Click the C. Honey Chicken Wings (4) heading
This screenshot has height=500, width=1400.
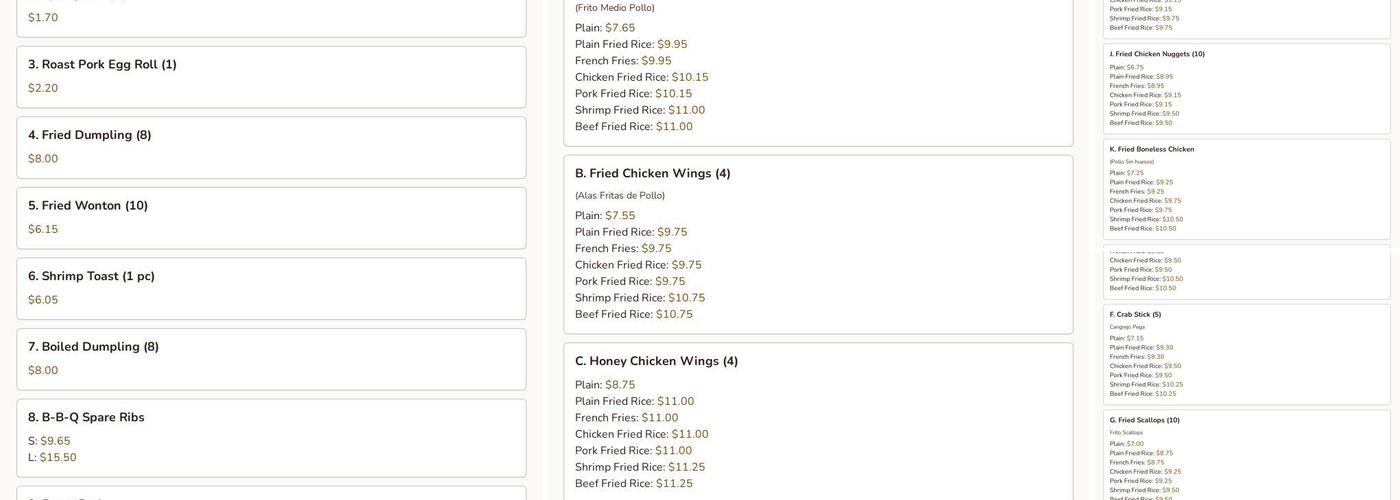[656, 362]
